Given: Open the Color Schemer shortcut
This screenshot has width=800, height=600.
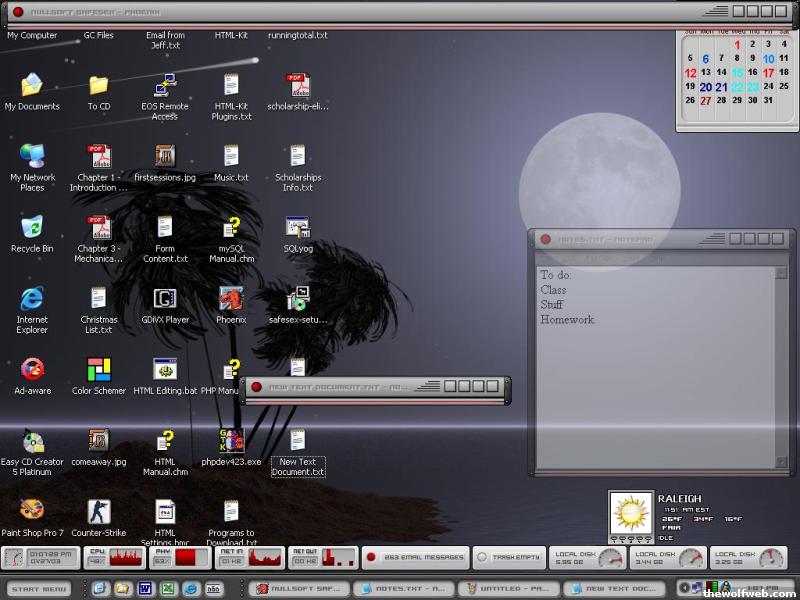Looking at the screenshot, I should pos(98,370).
